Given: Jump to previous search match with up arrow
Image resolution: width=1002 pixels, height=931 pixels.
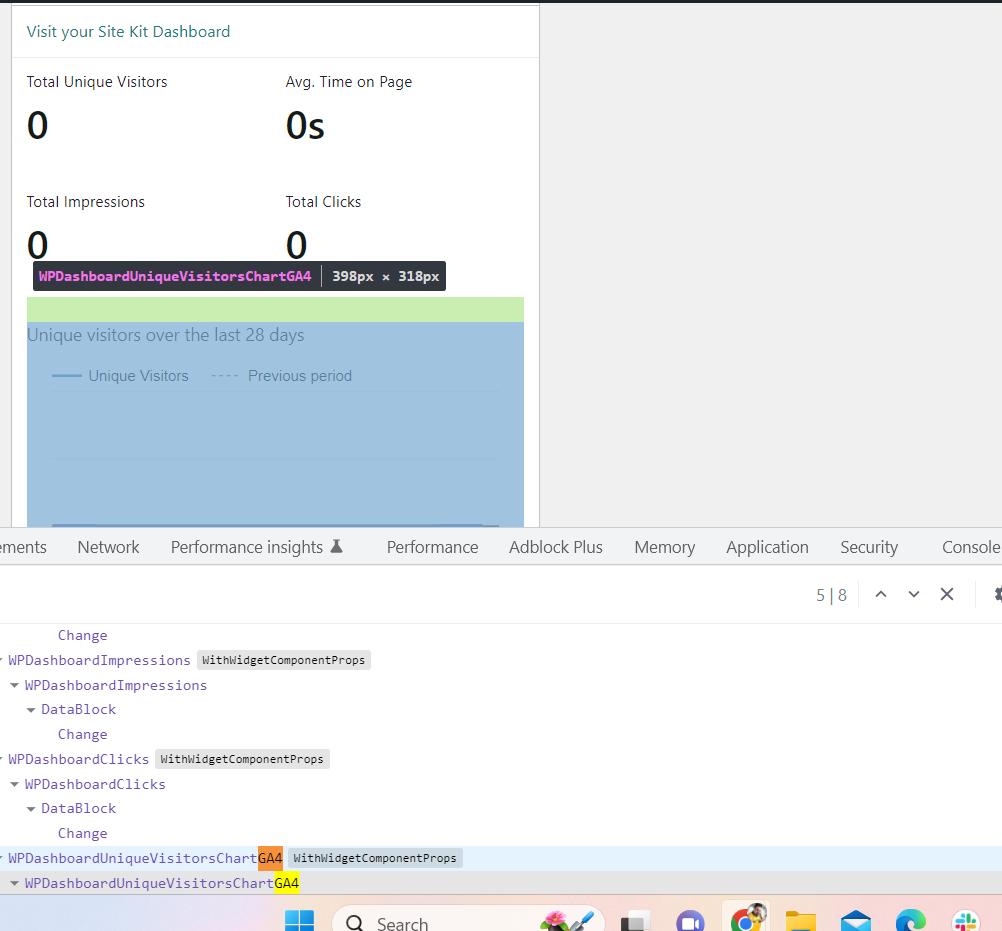Looking at the screenshot, I should (x=880, y=594).
